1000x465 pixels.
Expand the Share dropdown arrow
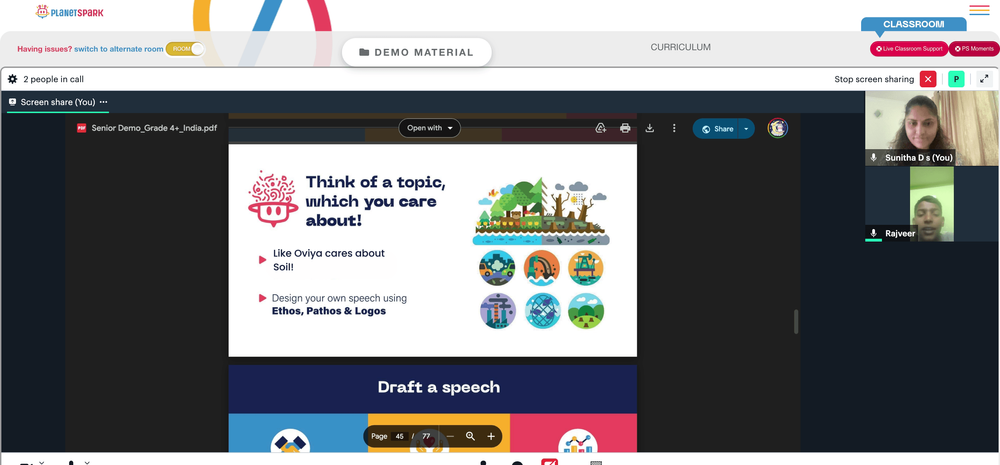tap(746, 129)
